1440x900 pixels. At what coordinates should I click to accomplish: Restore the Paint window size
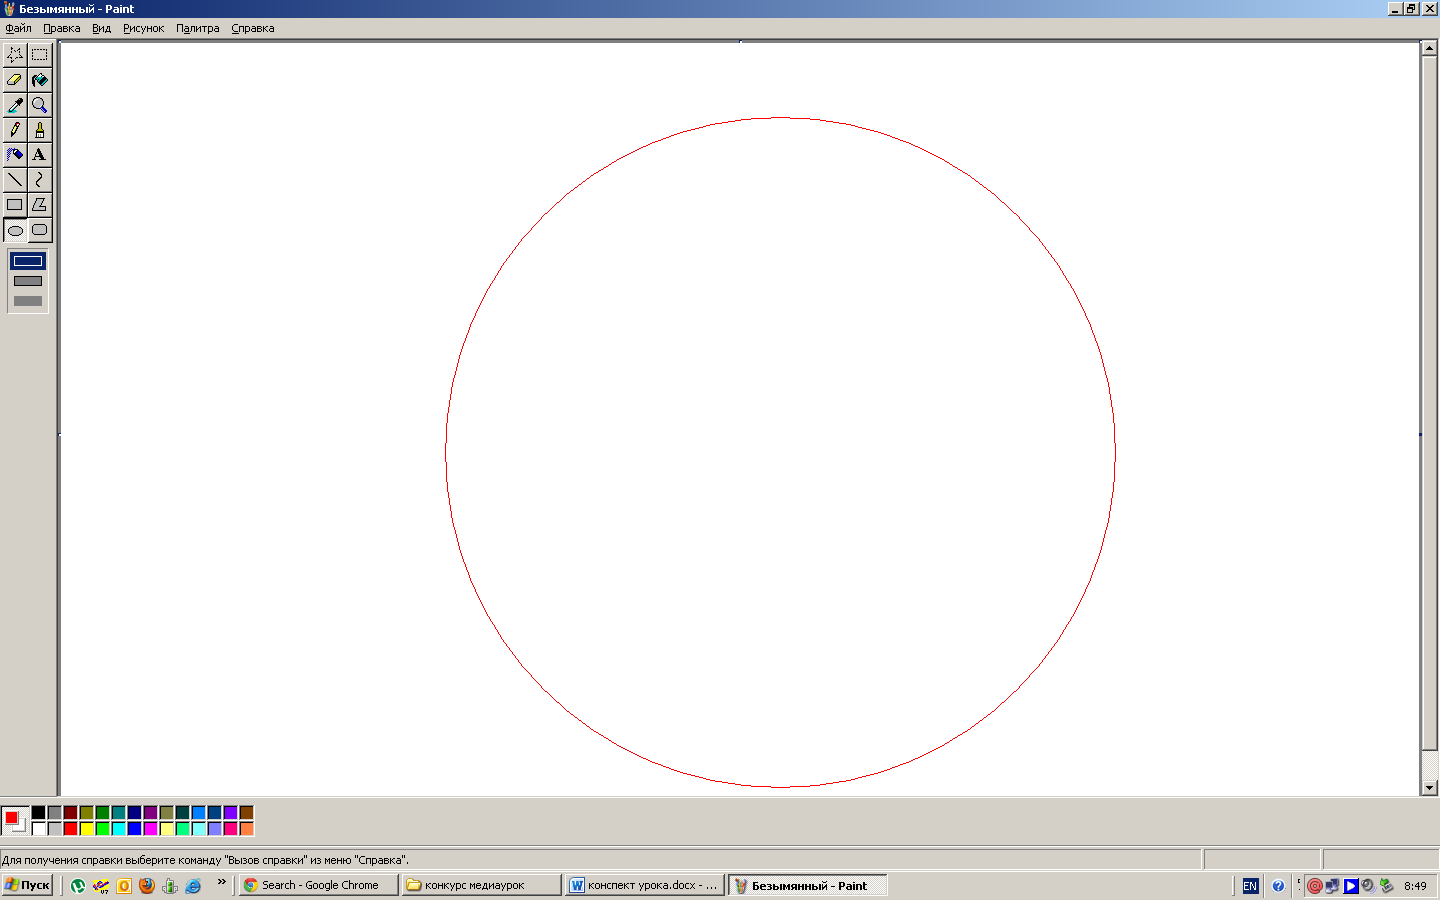coord(1411,9)
